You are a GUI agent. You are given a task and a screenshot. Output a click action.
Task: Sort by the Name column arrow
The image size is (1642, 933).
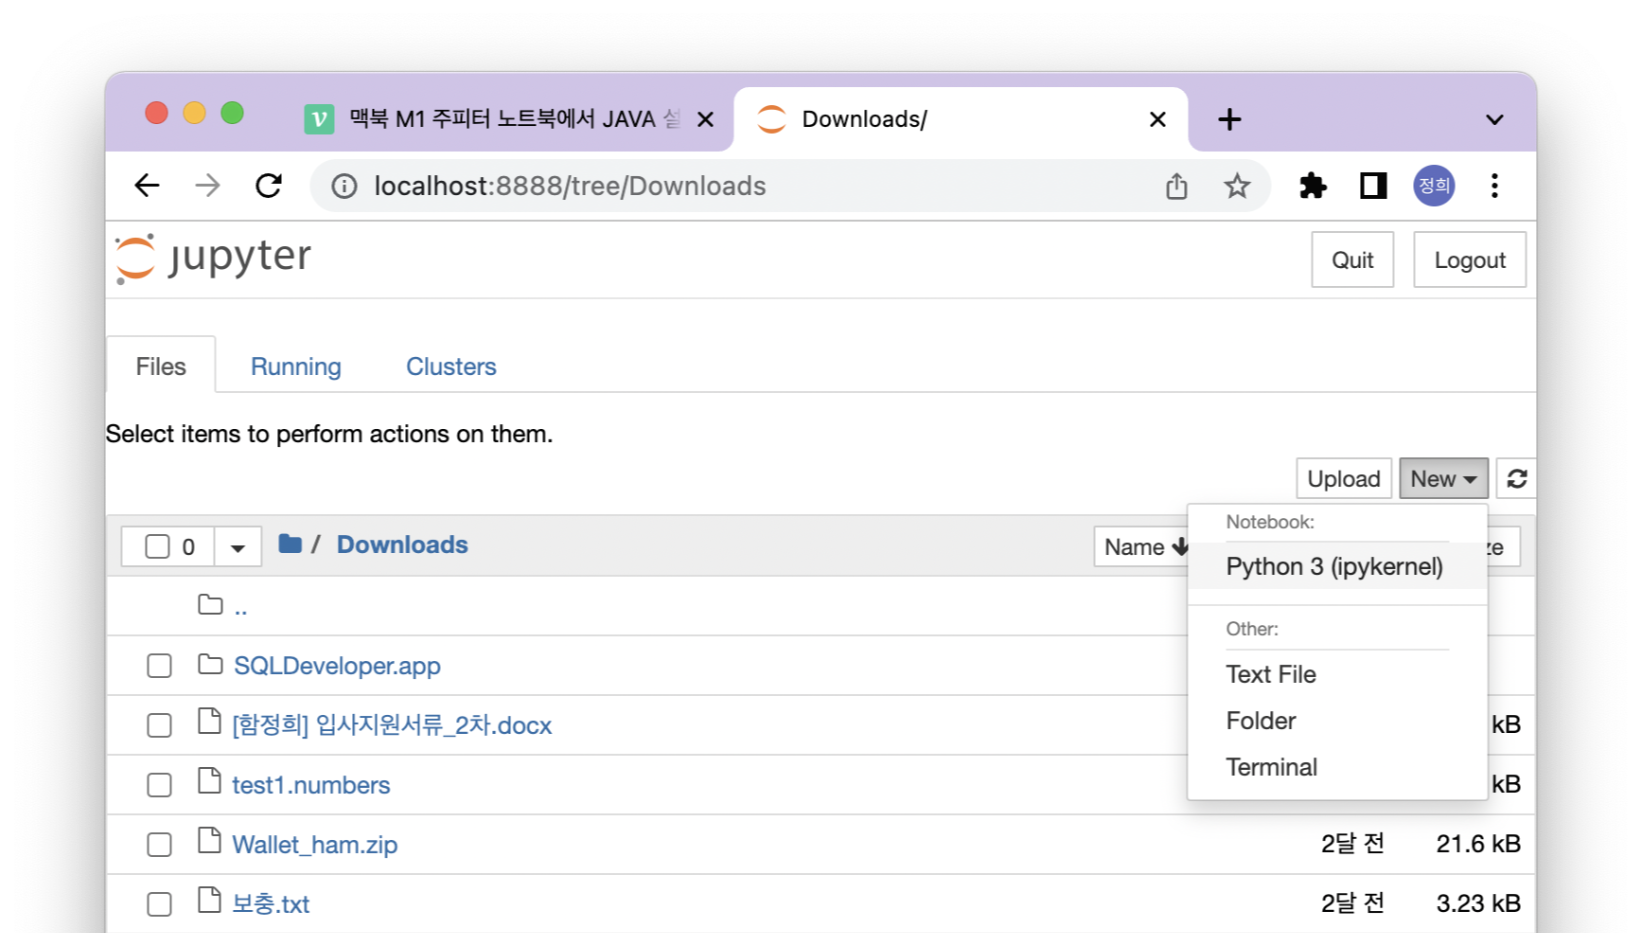pos(1181,547)
